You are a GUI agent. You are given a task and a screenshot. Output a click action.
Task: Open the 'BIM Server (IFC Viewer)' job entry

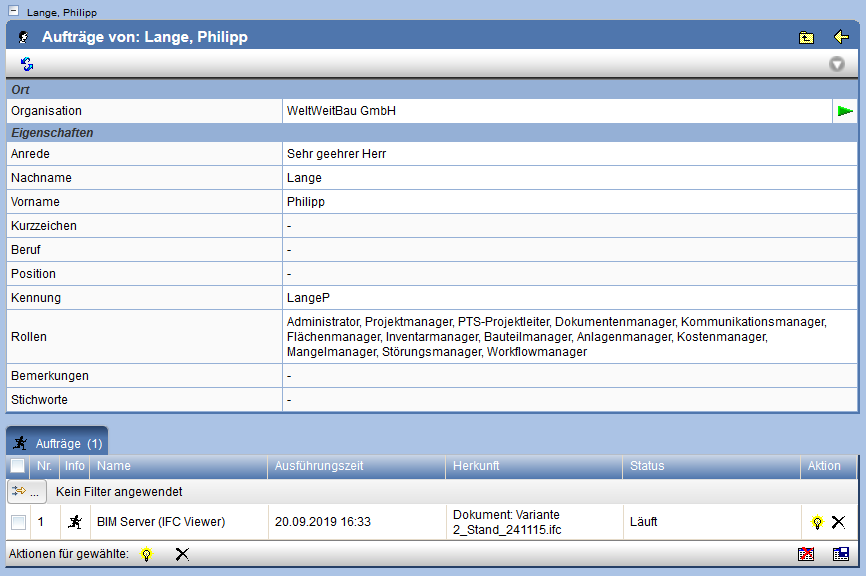(160, 522)
